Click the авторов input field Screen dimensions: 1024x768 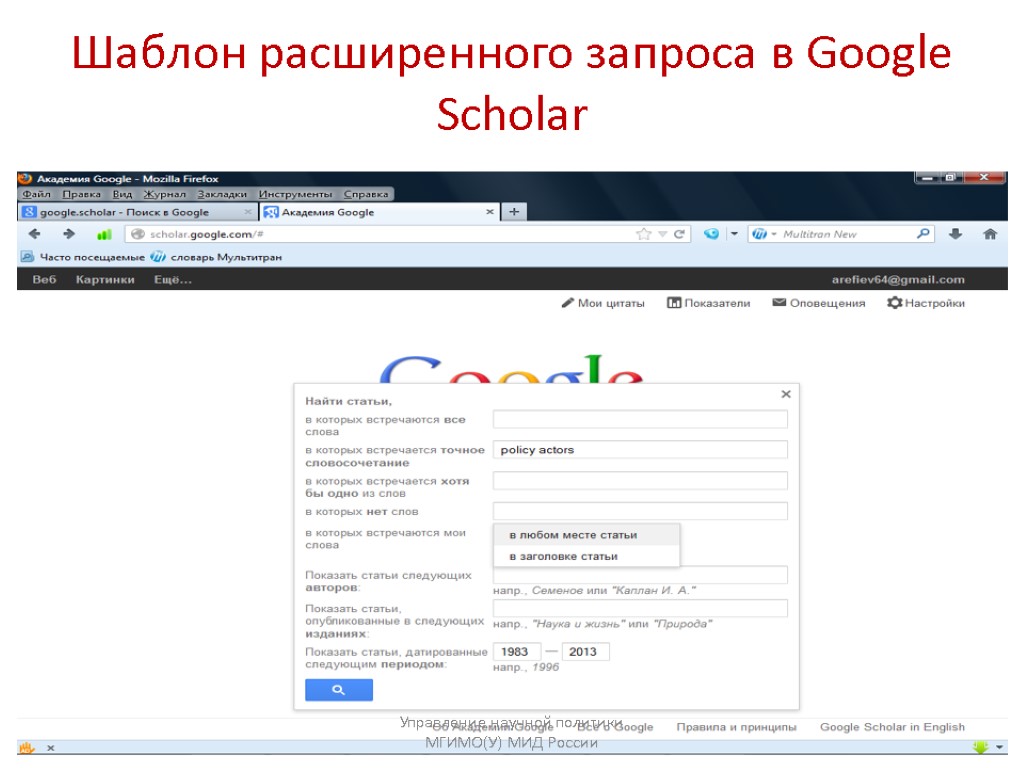[x=640, y=575]
